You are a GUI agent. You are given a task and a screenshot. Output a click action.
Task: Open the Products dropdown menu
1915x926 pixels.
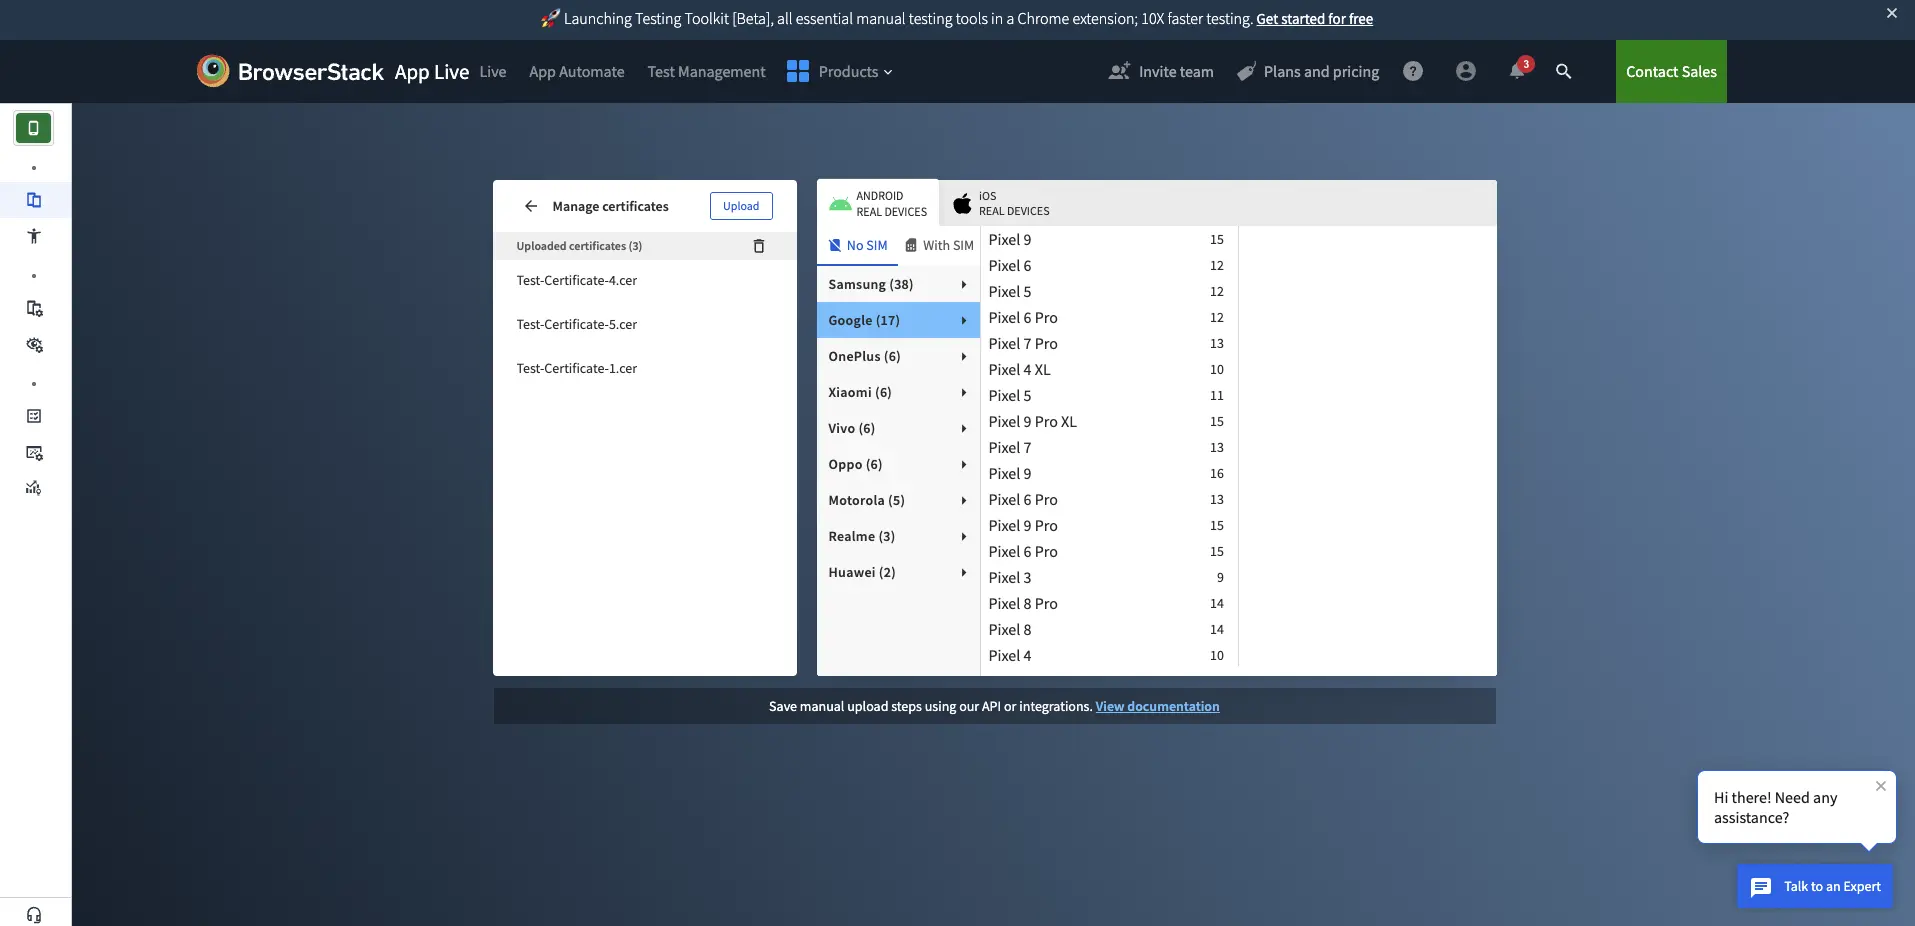(840, 72)
